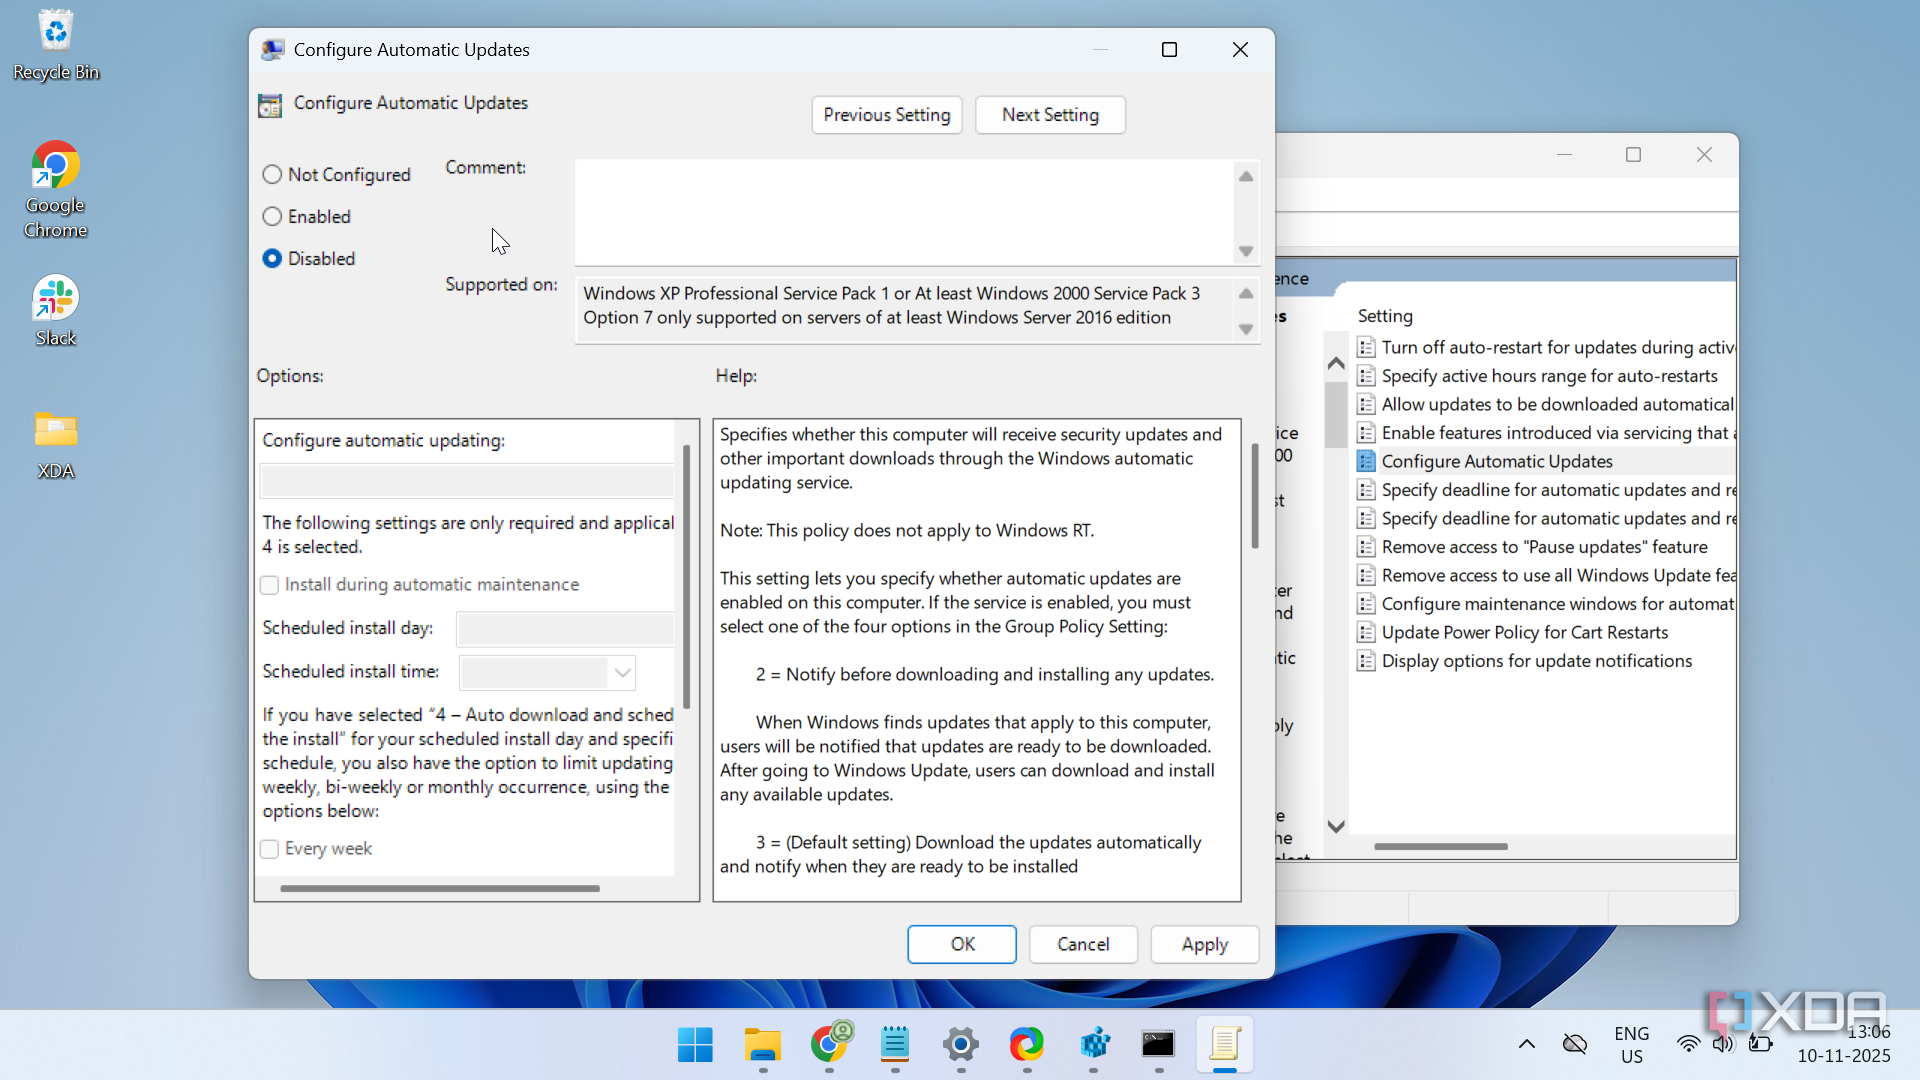Maximize the Configure Automatic Updates dialog

(x=1169, y=50)
